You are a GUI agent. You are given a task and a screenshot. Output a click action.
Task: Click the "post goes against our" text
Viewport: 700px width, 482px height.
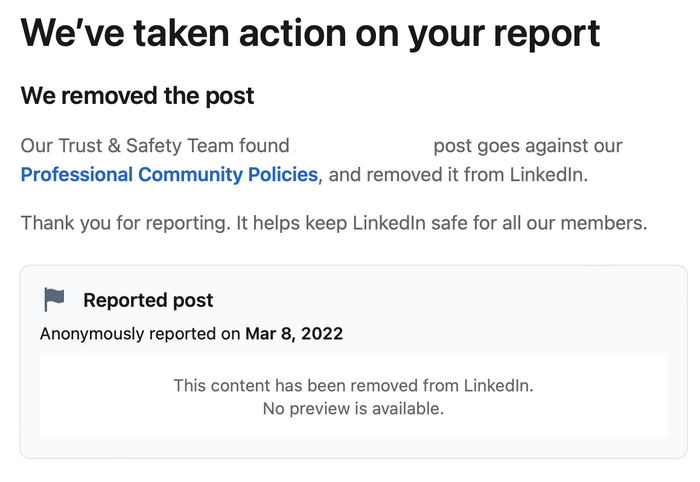(x=527, y=146)
